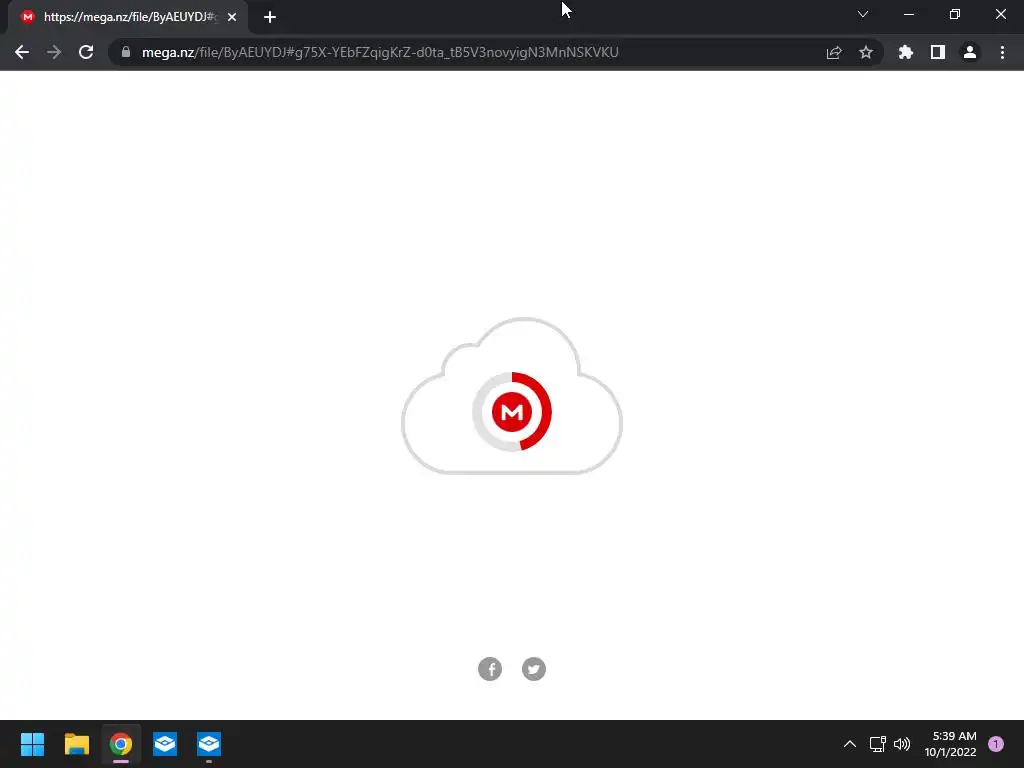
Task: Open network status in system tray
Action: click(878, 744)
